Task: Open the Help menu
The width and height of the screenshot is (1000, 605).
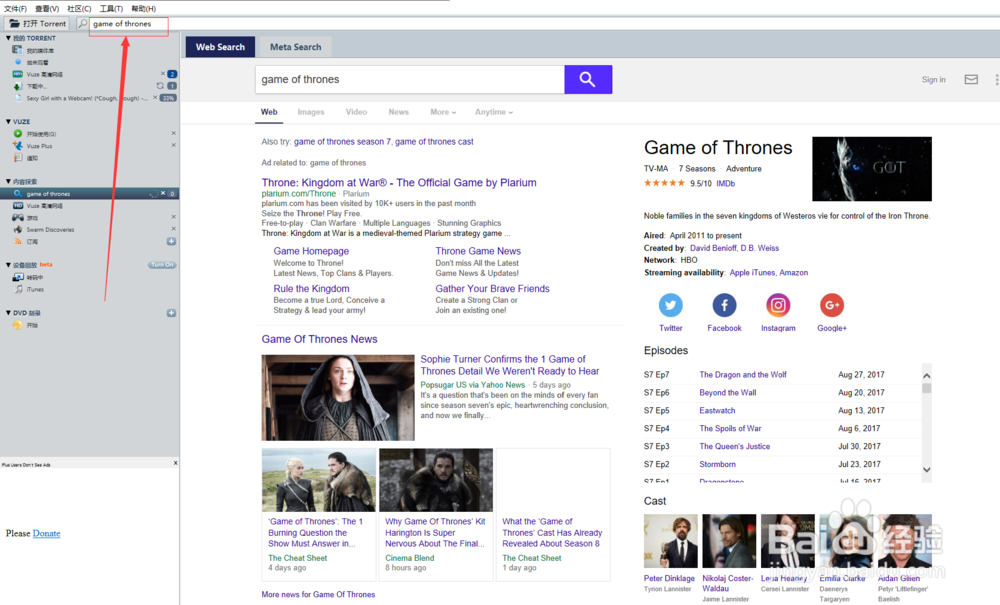Action: tap(143, 8)
